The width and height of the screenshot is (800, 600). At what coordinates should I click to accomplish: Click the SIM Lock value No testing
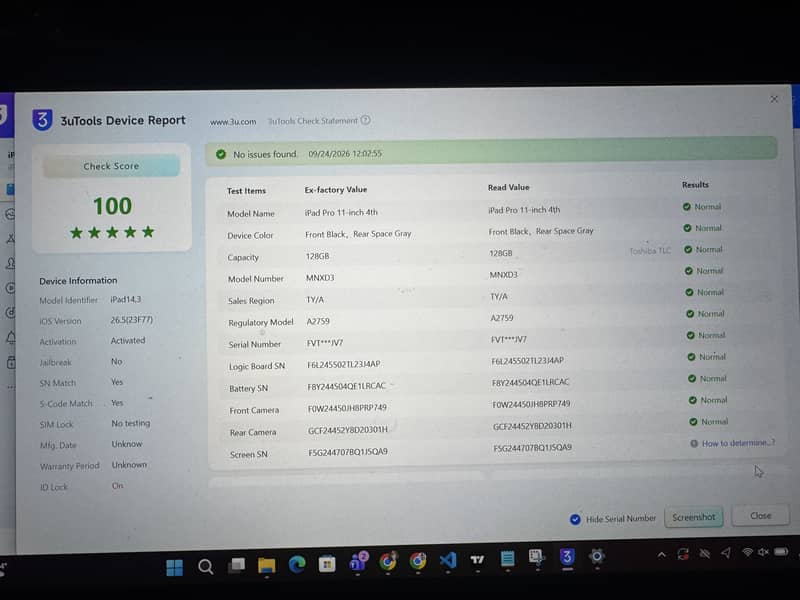pos(131,423)
